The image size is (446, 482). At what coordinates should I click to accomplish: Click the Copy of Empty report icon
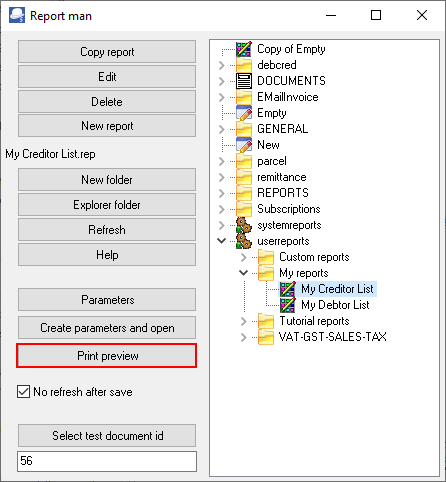(244, 49)
